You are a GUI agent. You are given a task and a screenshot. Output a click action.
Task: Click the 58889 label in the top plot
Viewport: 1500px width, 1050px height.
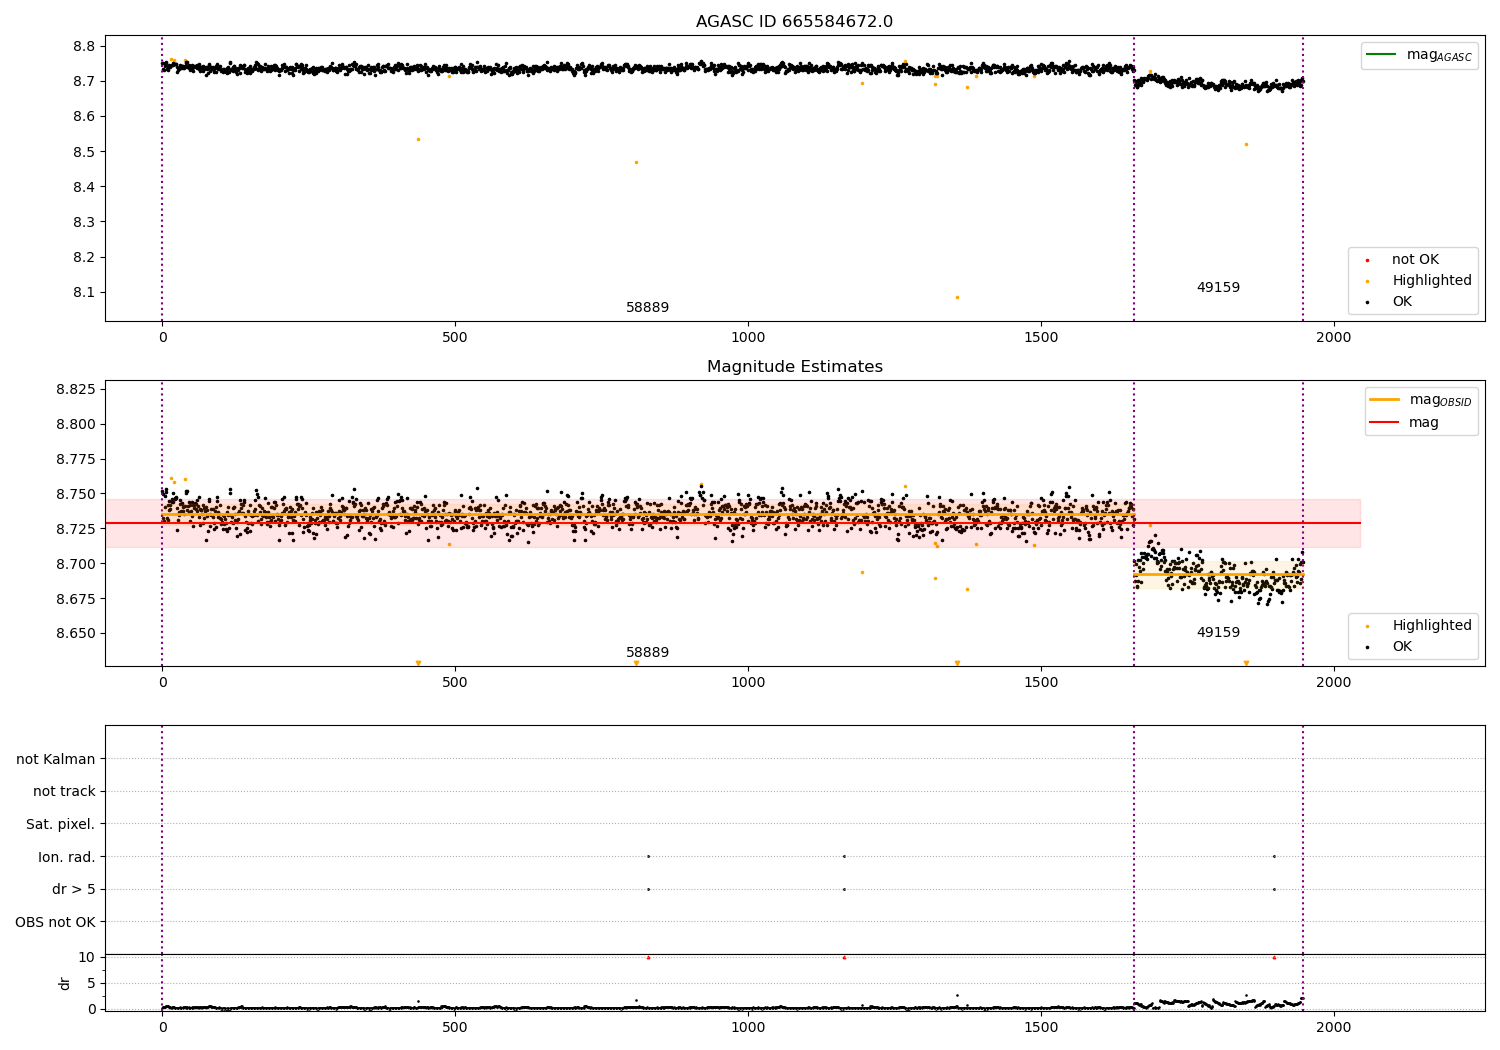tap(647, 308)
